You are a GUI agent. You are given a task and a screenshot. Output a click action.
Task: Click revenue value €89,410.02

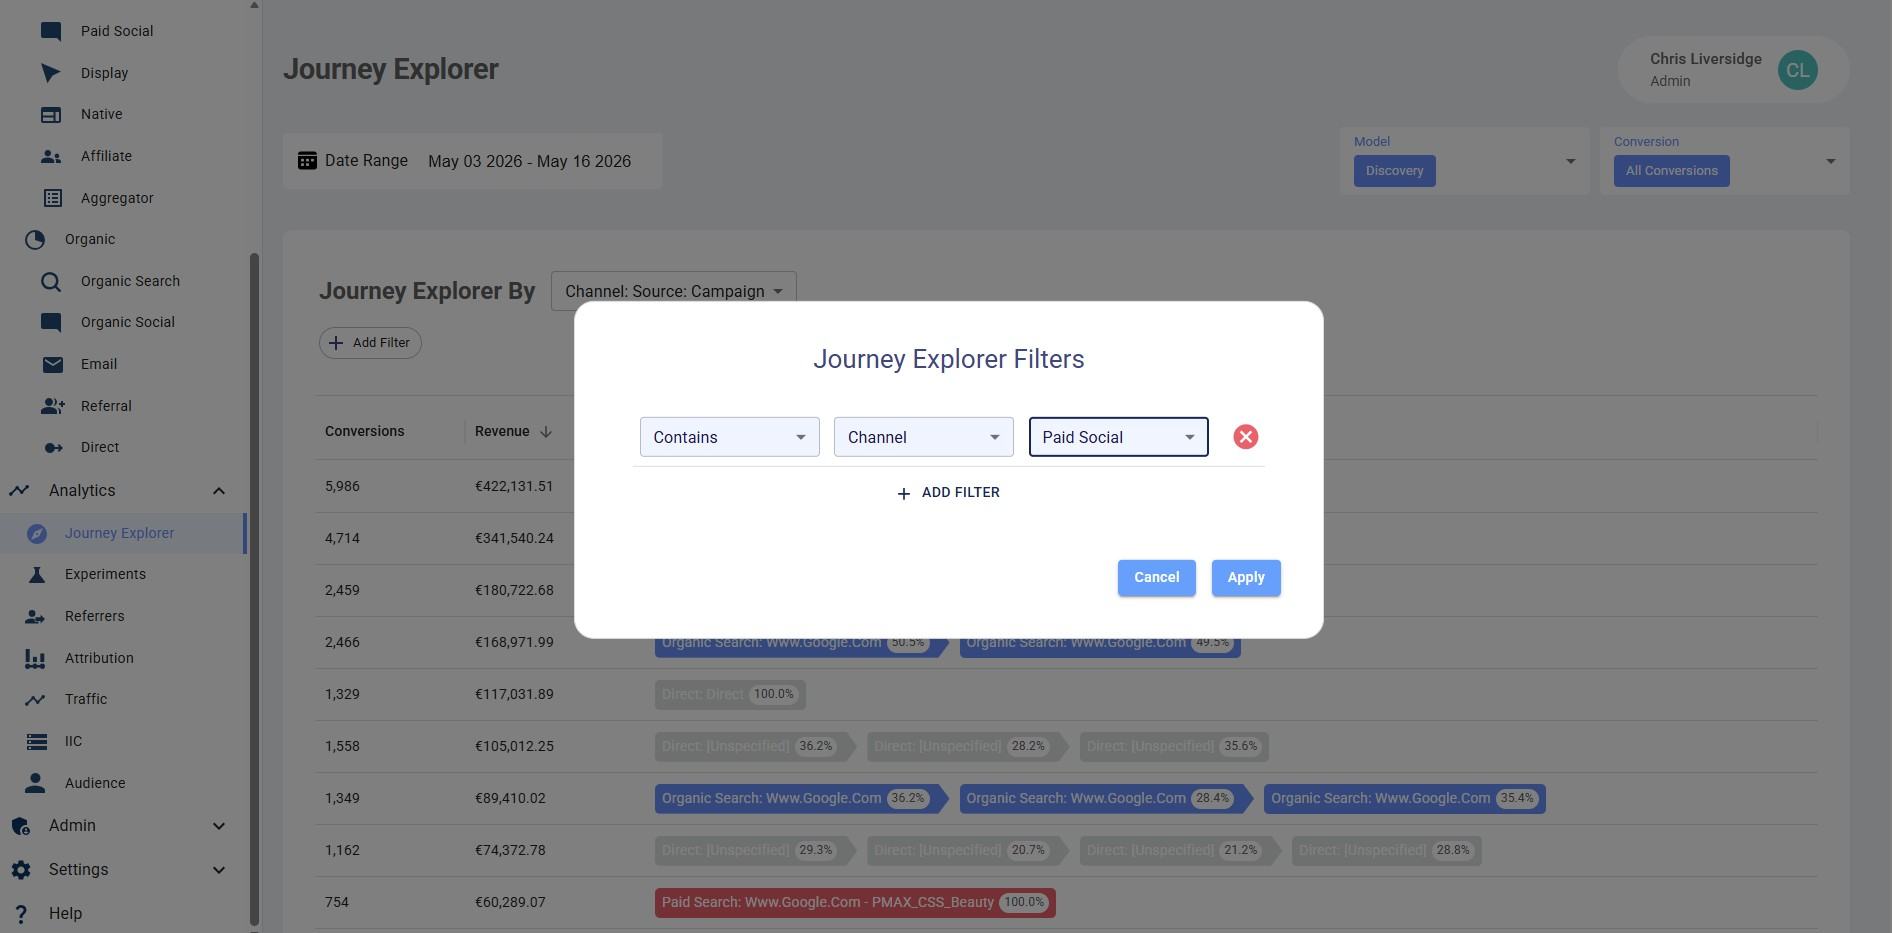pos(514,799)
